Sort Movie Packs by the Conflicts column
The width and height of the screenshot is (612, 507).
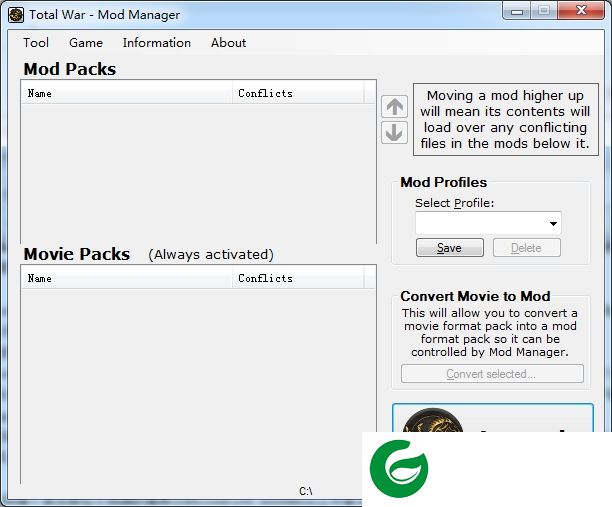[x=298, y=278]
